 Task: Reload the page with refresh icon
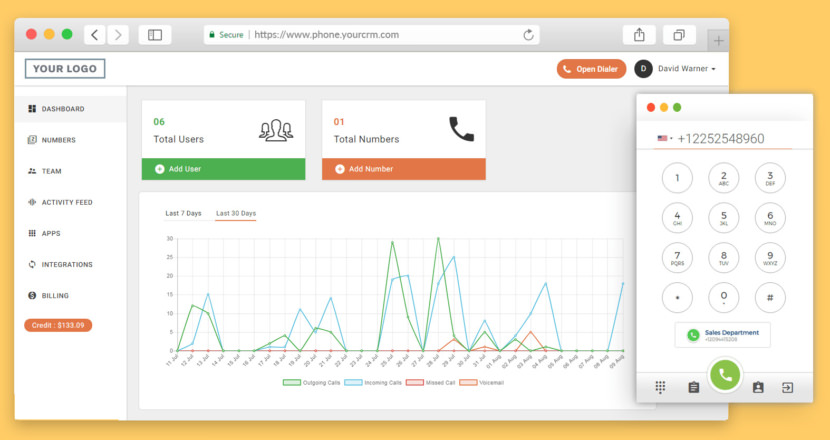click(528, 35)
